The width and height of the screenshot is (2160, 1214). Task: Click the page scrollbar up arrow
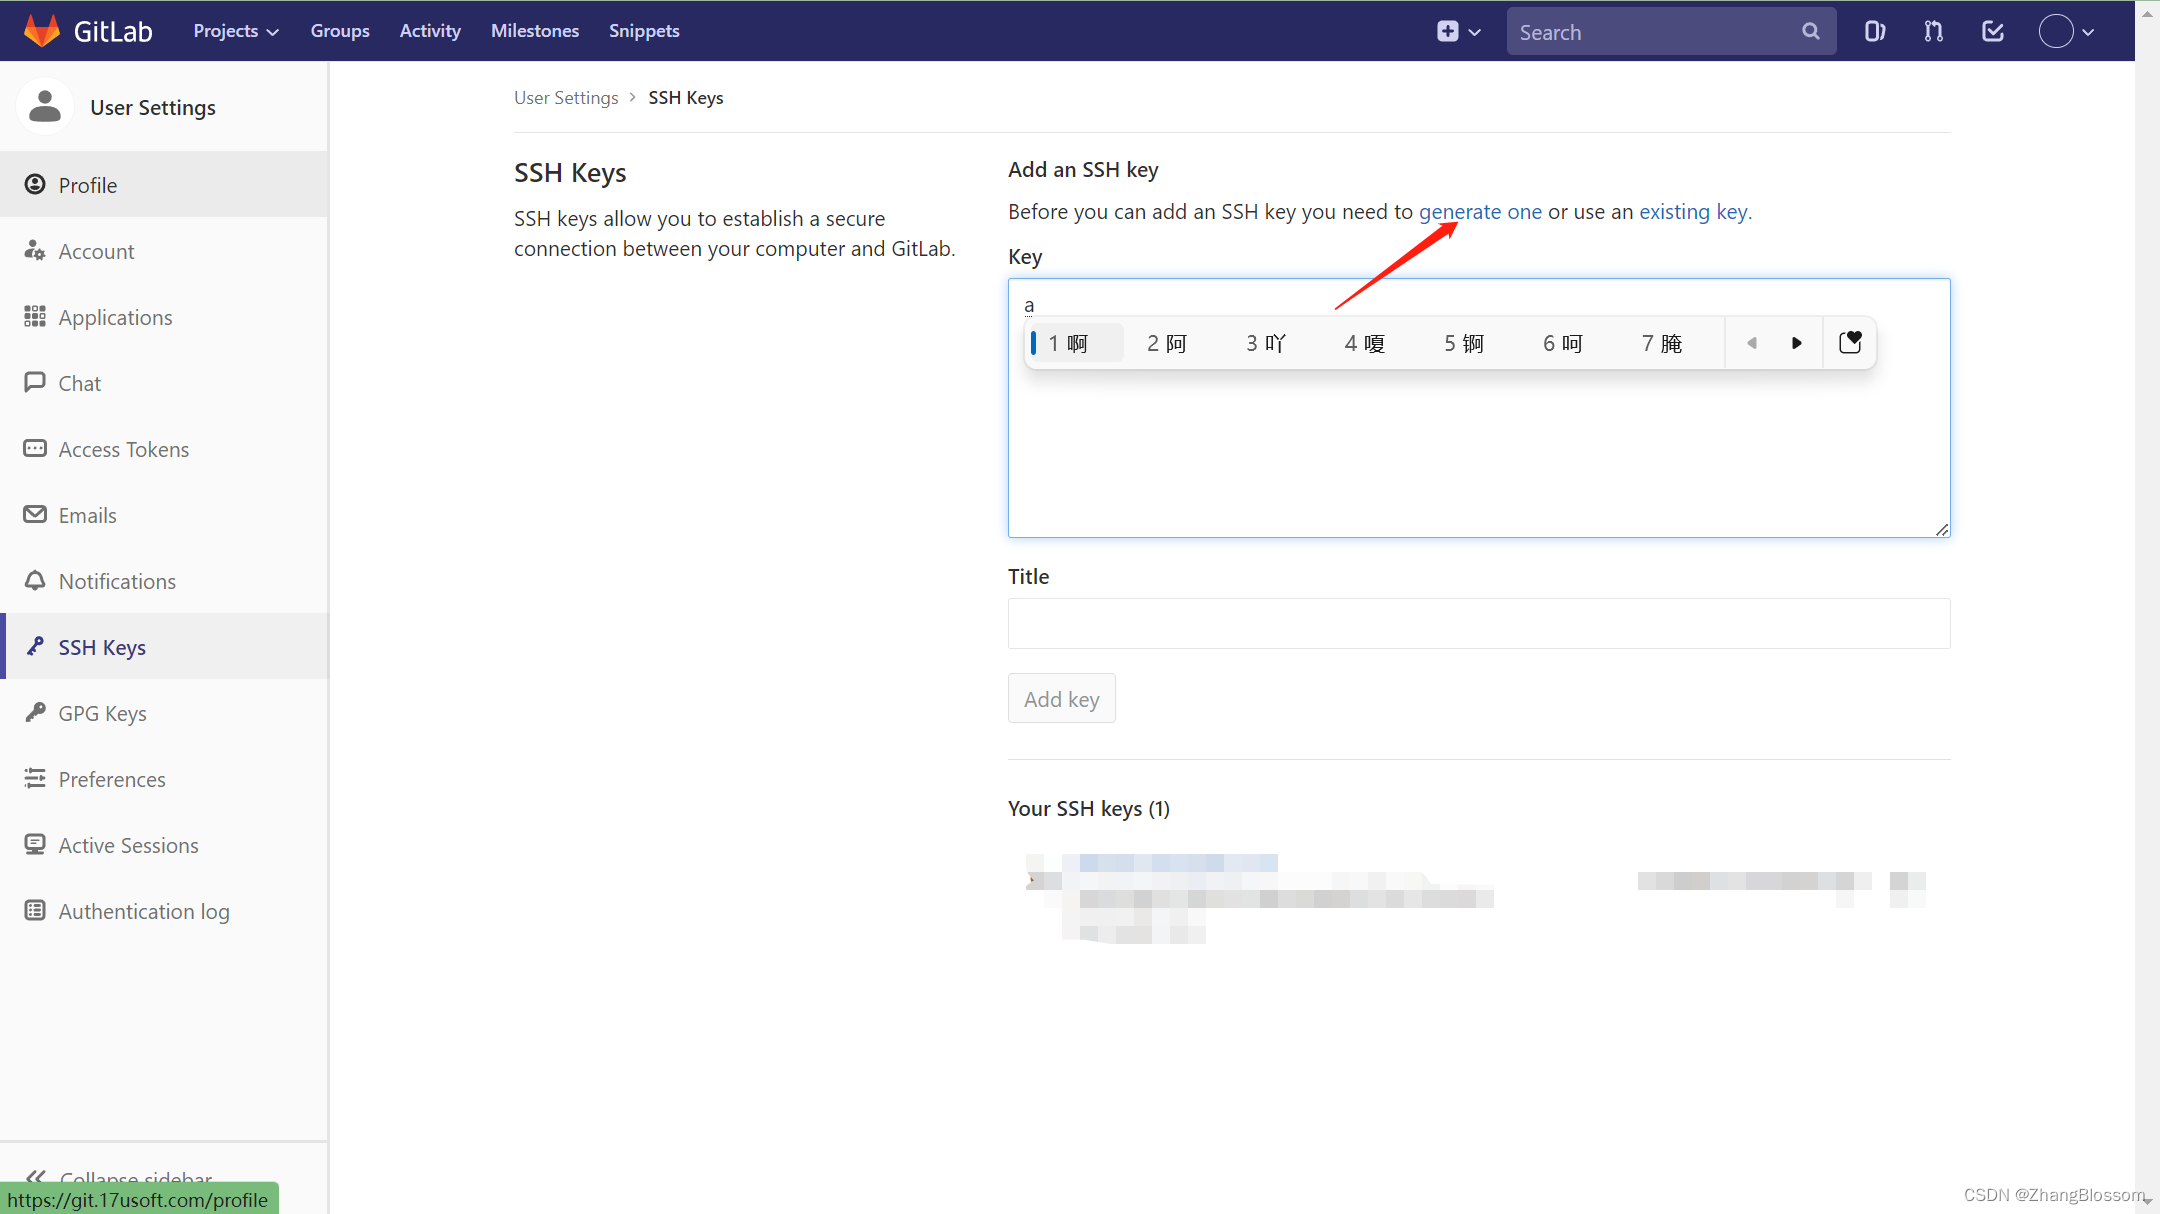coord(2147,13)
